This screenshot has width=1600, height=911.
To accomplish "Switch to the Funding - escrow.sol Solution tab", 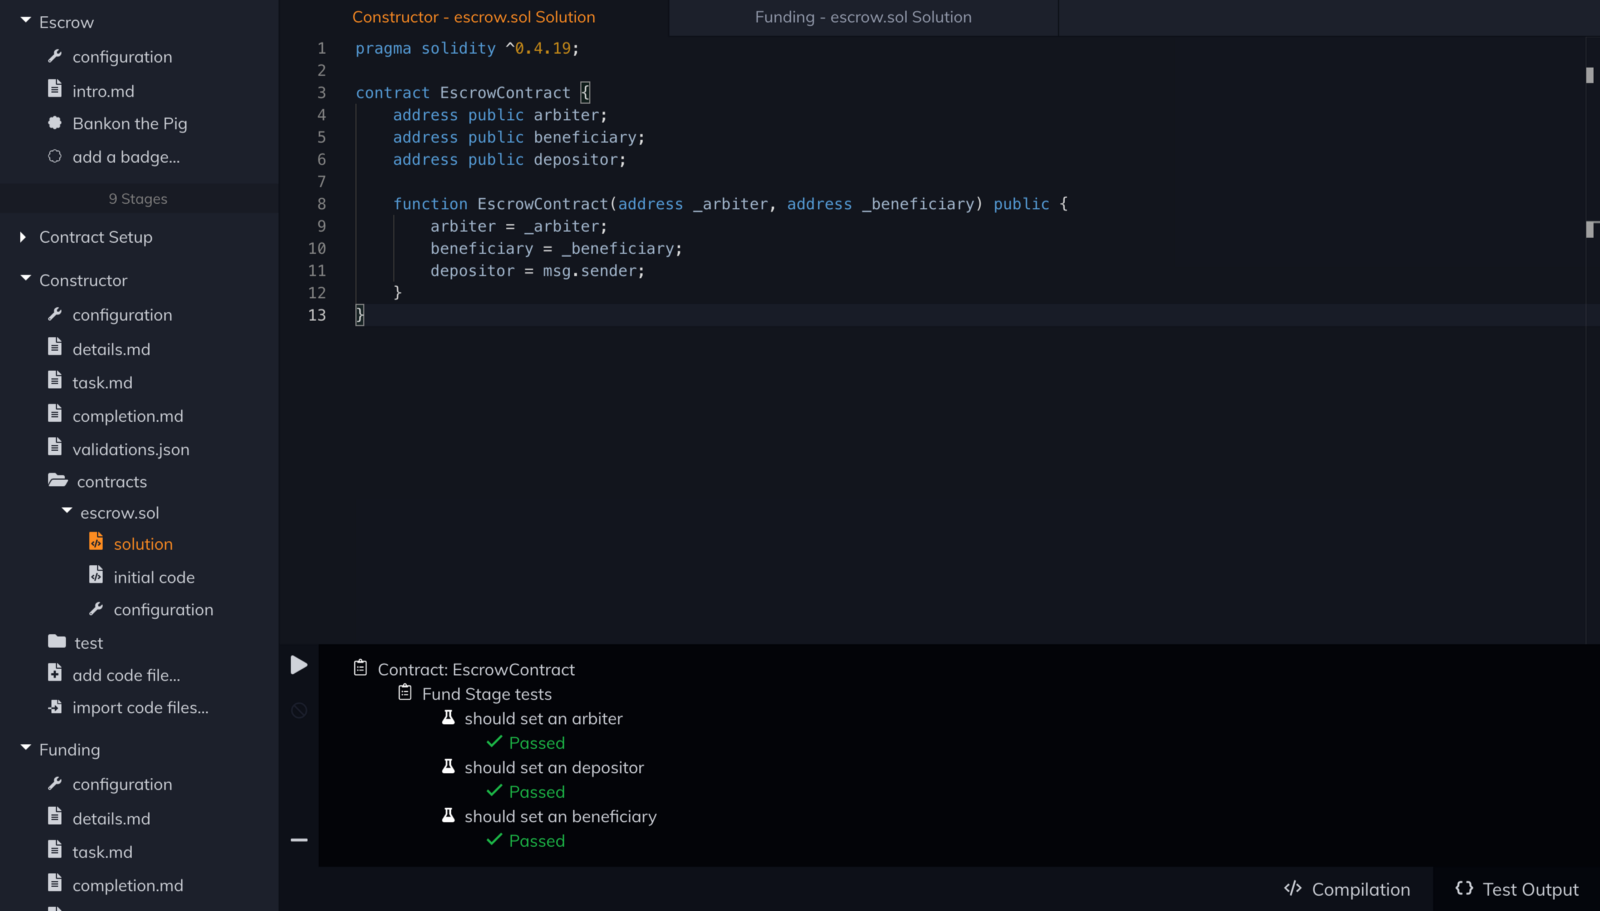I will tap(863, 17).
